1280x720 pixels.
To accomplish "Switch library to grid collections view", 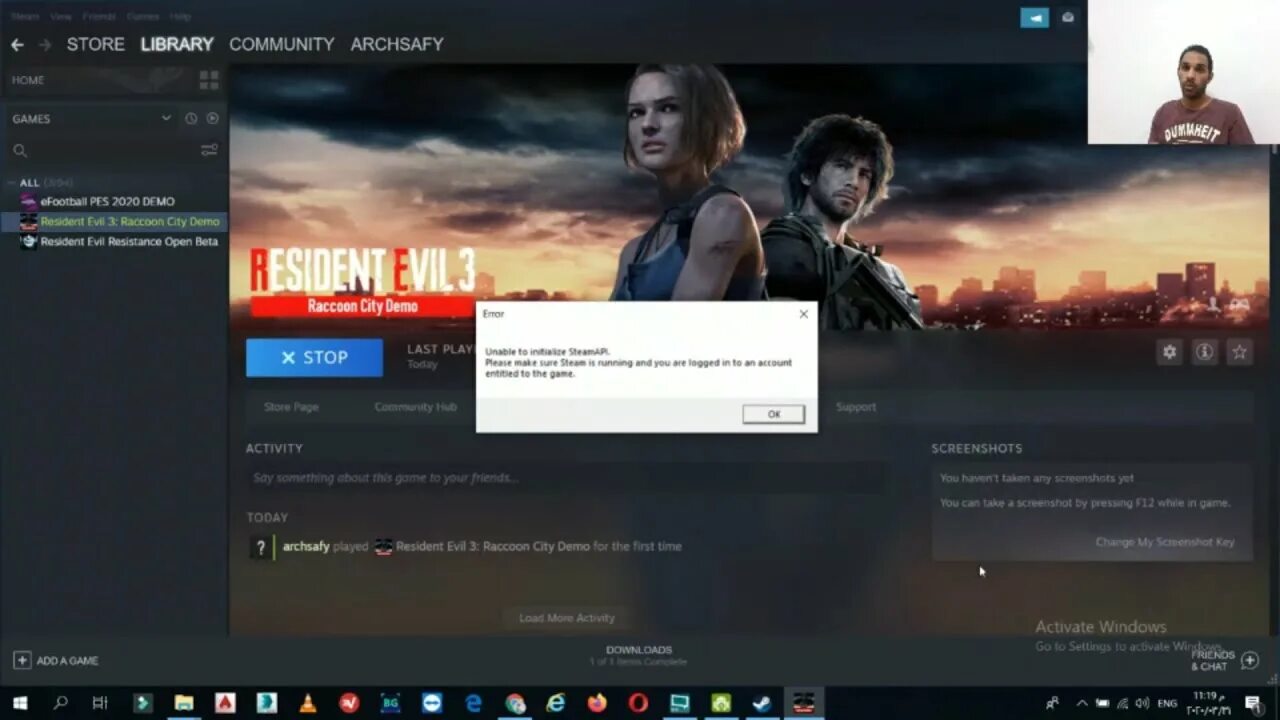I will [x=209, y=80].
